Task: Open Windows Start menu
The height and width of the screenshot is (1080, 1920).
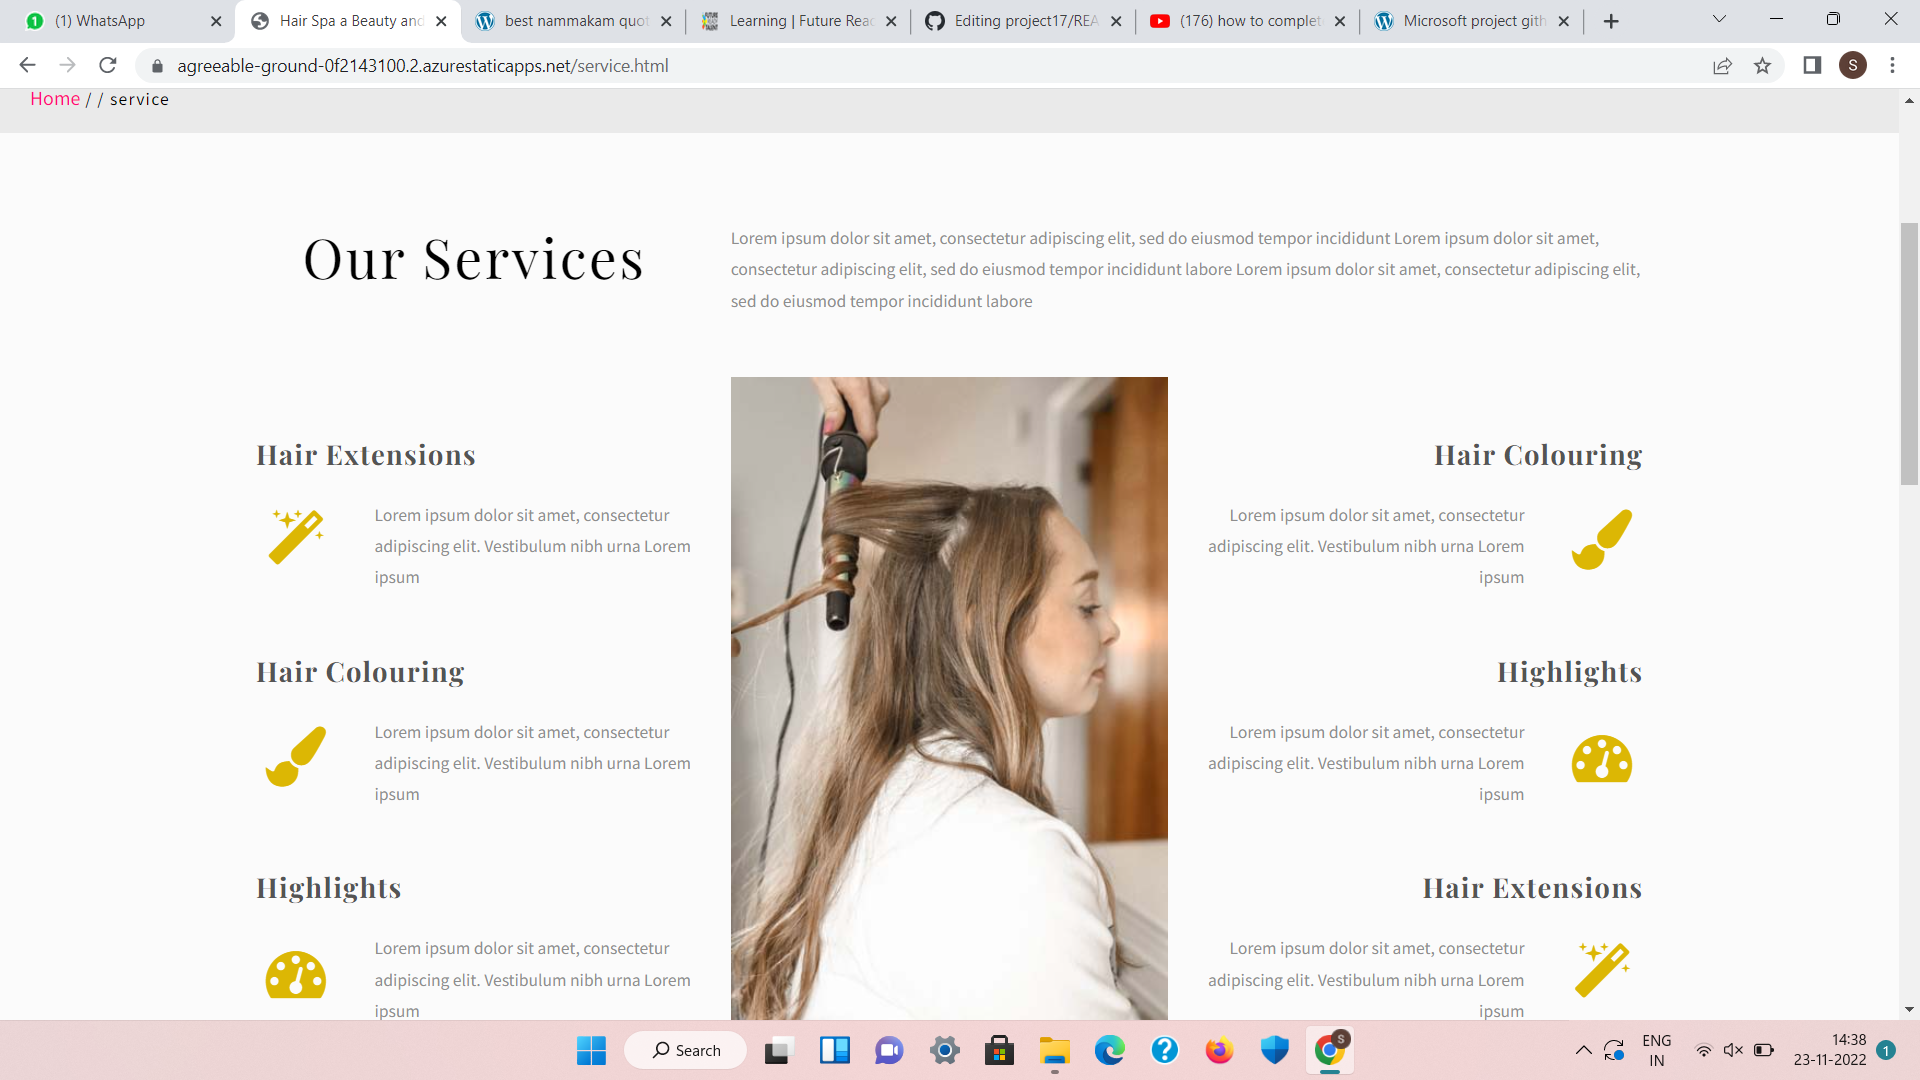Action: pos(591,1050)
